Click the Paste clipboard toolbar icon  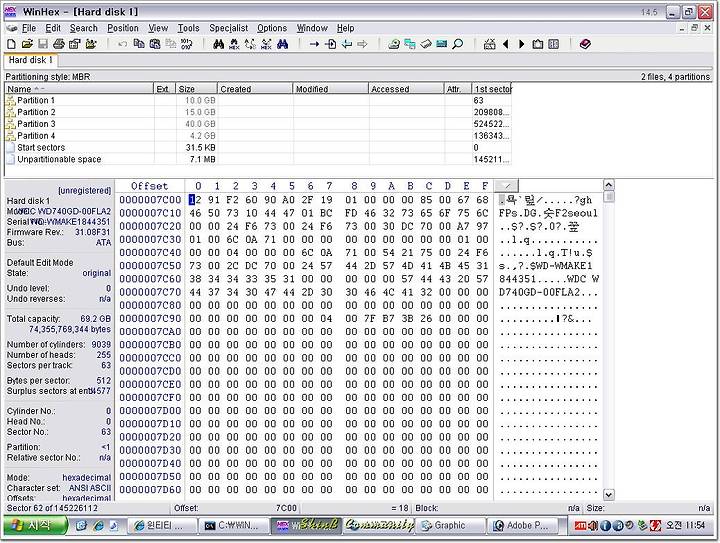pyautogui.click(x=155, y=44)
